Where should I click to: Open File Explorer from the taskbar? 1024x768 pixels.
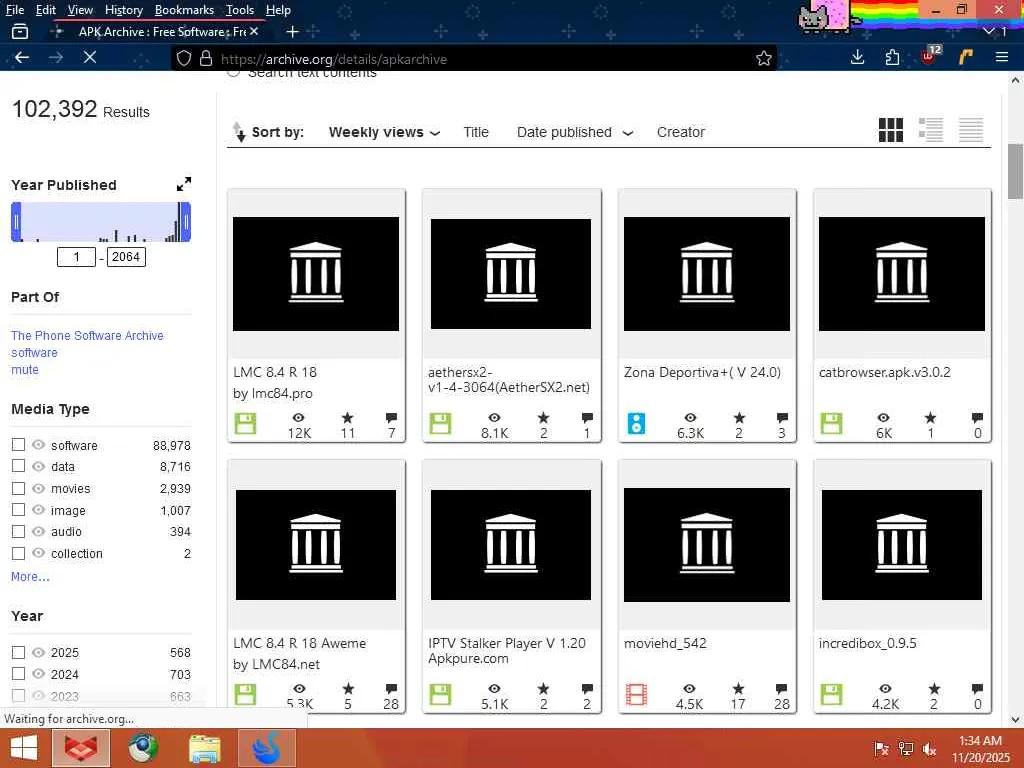[x=204, y=748]
